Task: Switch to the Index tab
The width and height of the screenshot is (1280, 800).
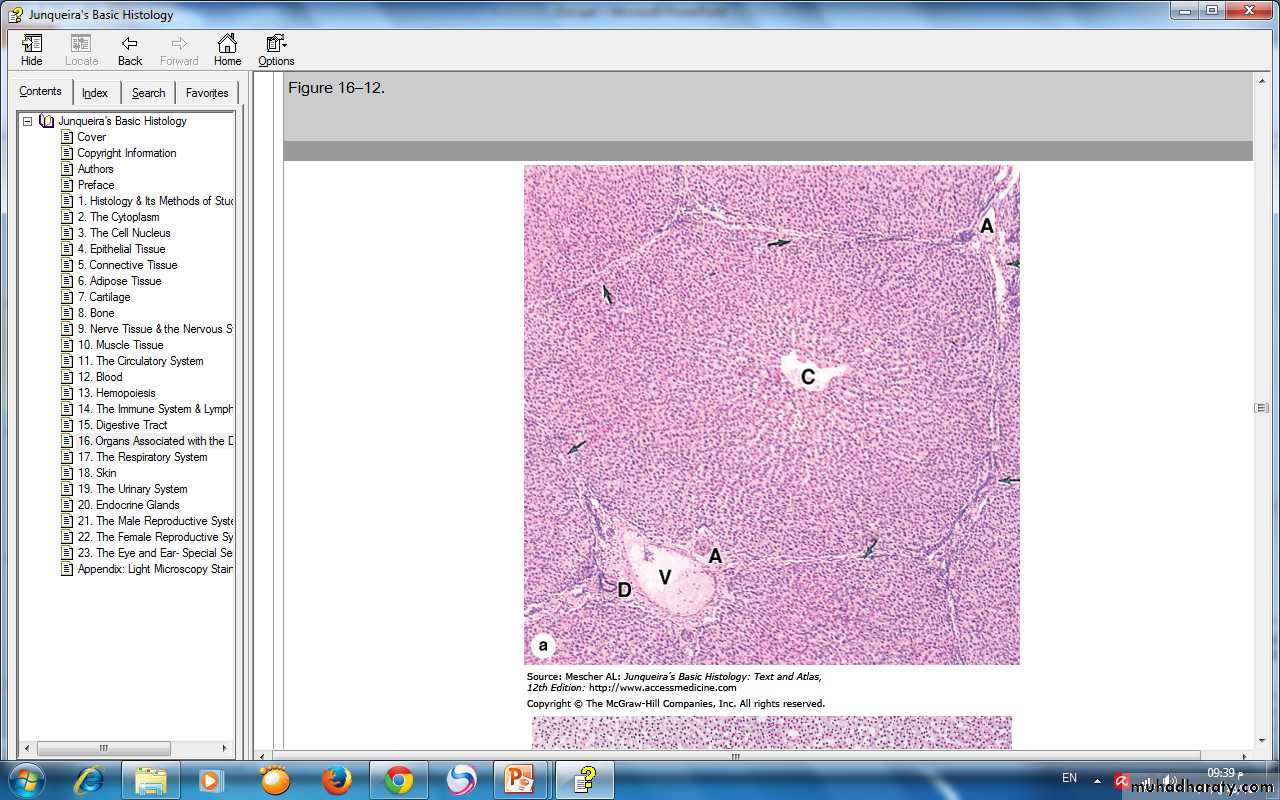Action: 95,93
